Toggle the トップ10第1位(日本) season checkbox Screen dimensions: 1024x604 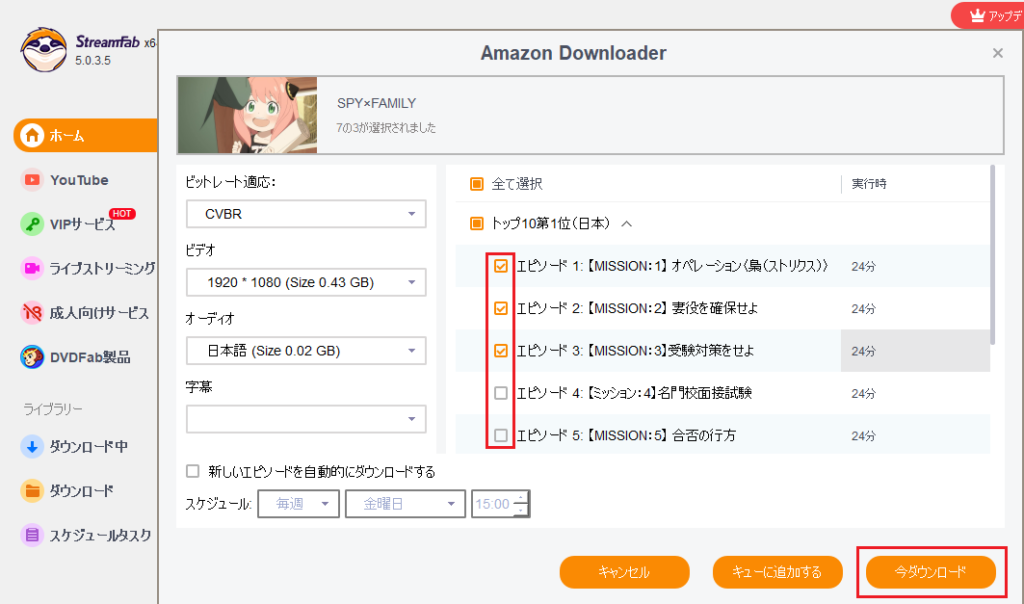click(x=477, y=224)
